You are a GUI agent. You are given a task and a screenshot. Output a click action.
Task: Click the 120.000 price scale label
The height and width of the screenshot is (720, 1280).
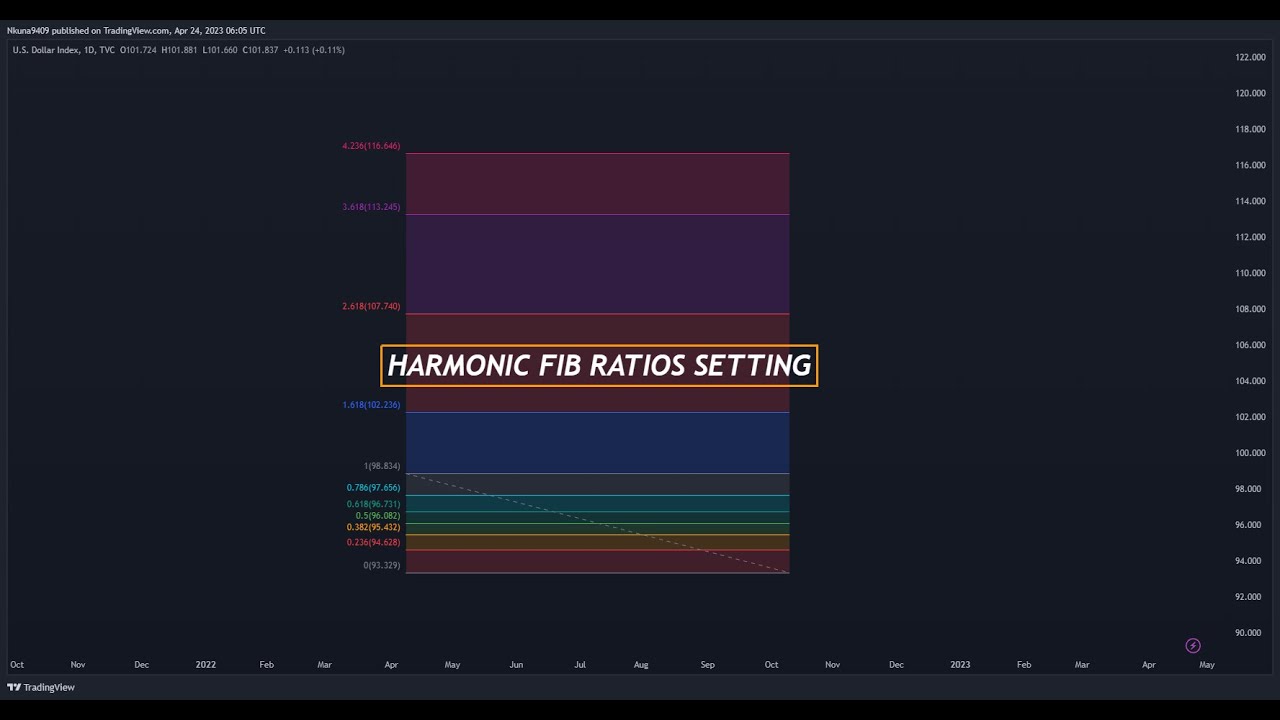click(1250, 93)
